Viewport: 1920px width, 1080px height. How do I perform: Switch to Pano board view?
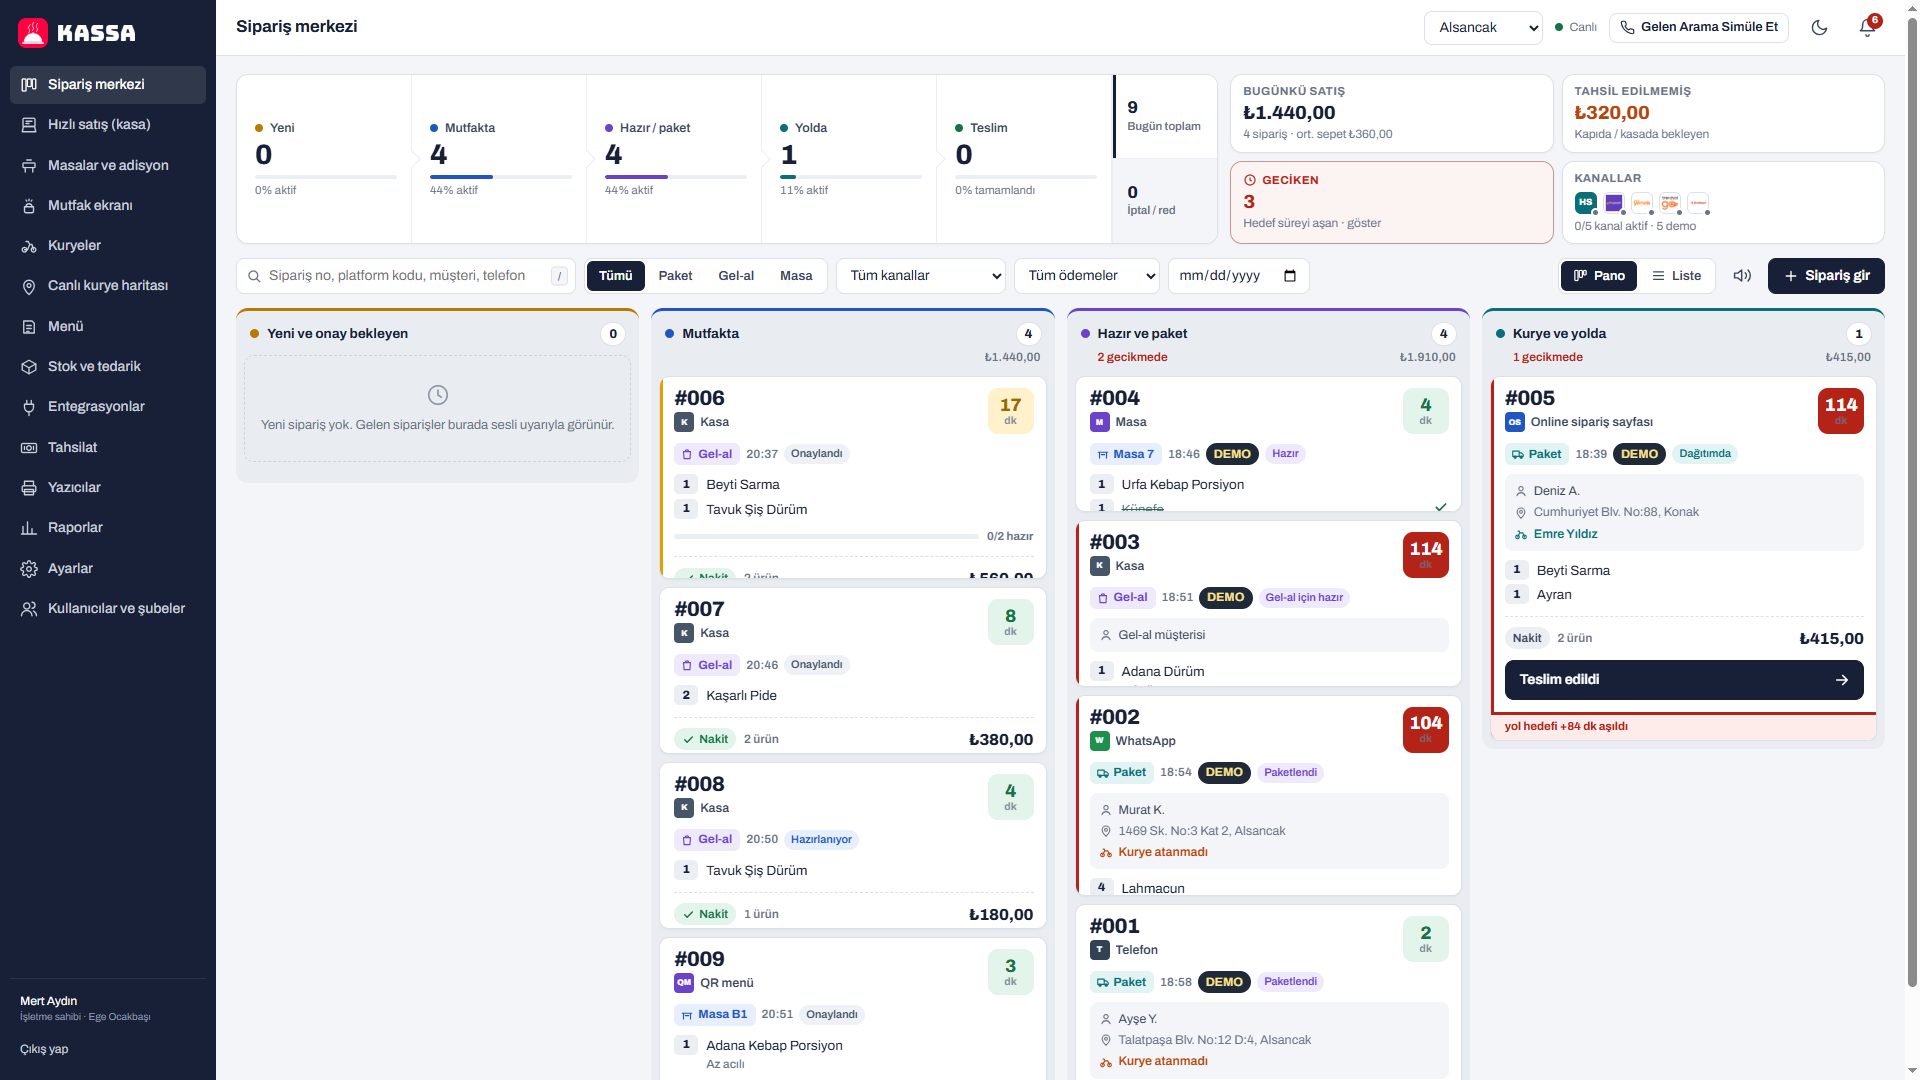pos(1599,276)
